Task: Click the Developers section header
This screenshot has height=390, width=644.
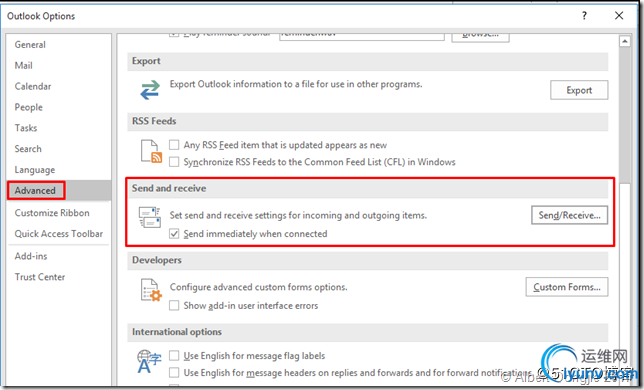Action: click(x=368, y=260)
